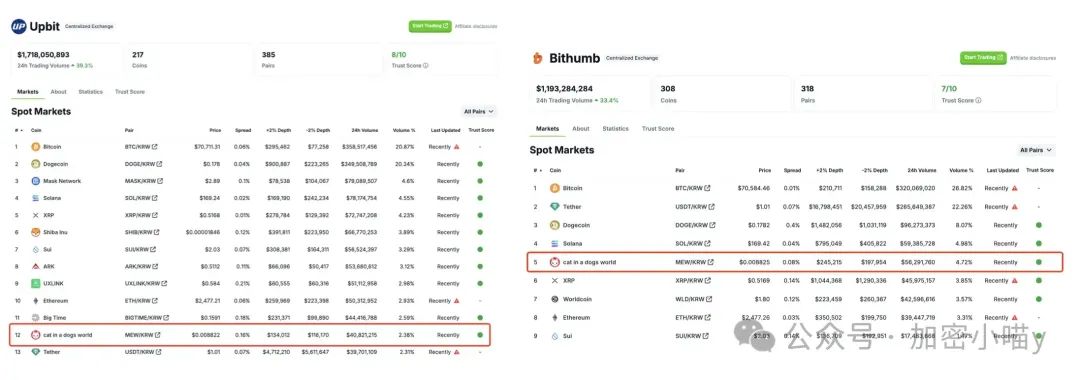Click 'cat in a dogs world' name on Upbit
The width and height of the screenshot is (1080, 380).
pyautogui.click(x=68, y=335)
